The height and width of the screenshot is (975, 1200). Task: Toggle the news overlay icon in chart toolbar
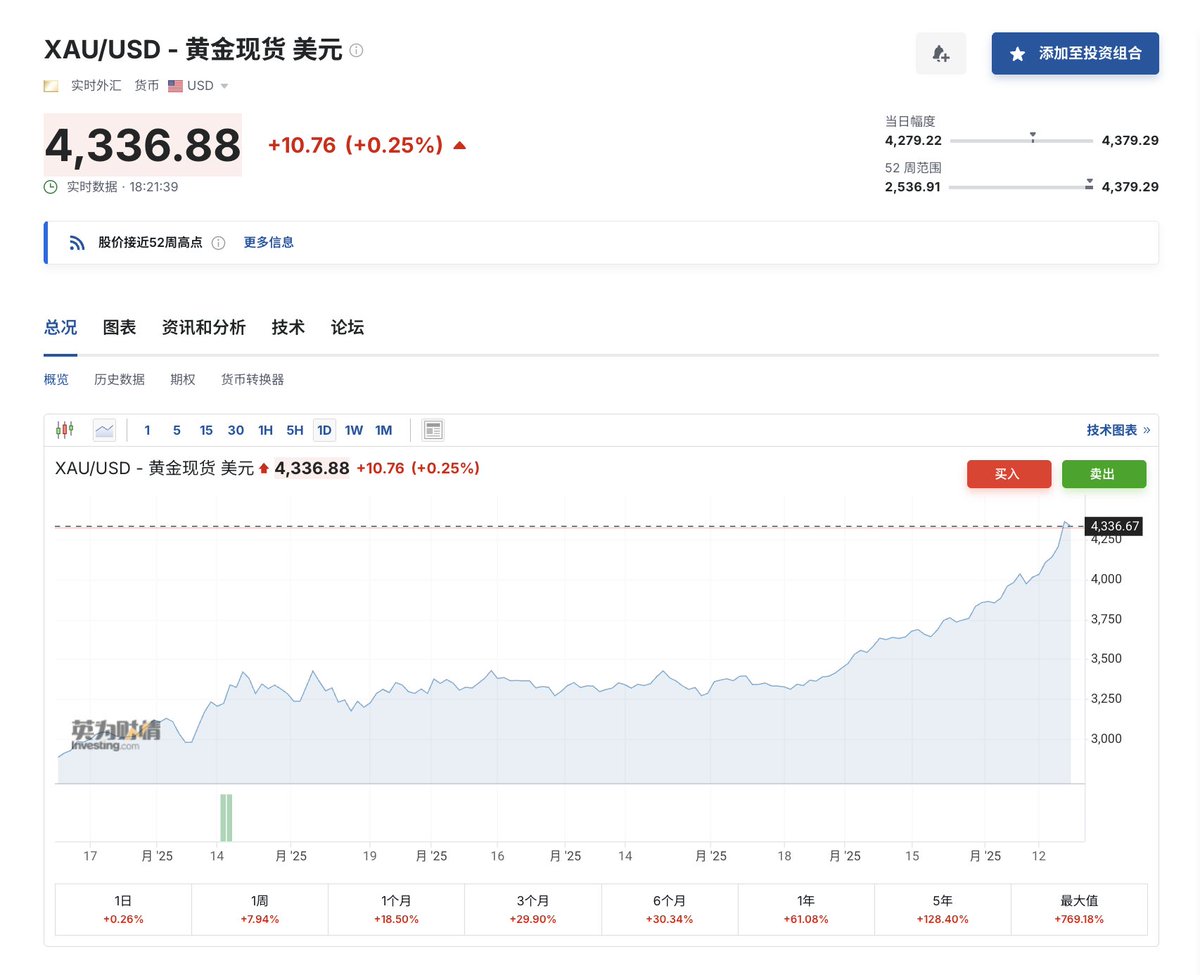(433, 430)
